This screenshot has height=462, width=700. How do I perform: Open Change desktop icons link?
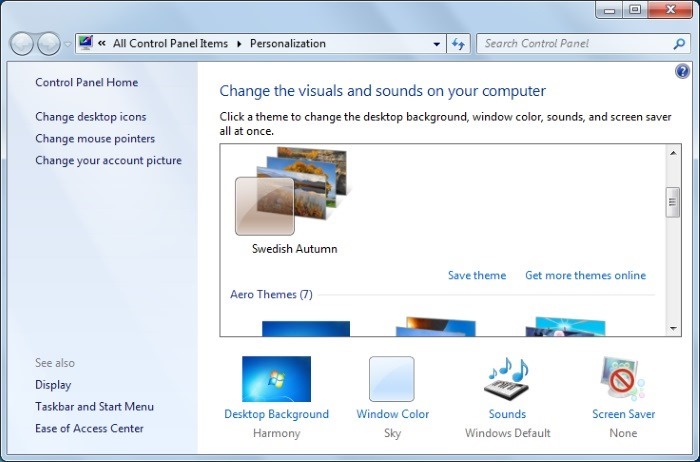click(x=91, y=117)
